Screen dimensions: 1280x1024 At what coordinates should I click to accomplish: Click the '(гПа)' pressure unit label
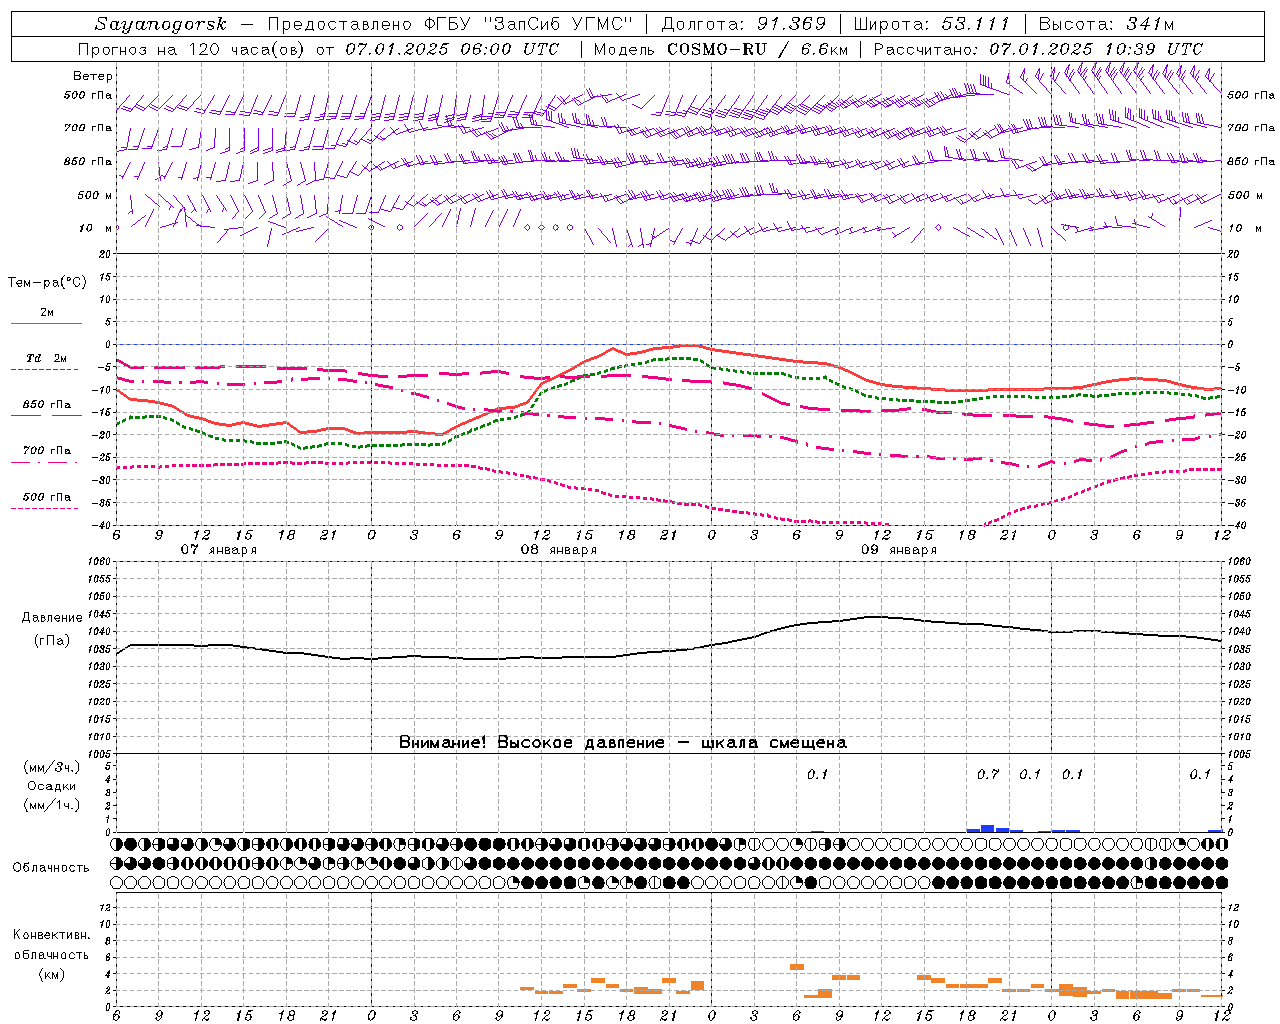tap(52, 641)
